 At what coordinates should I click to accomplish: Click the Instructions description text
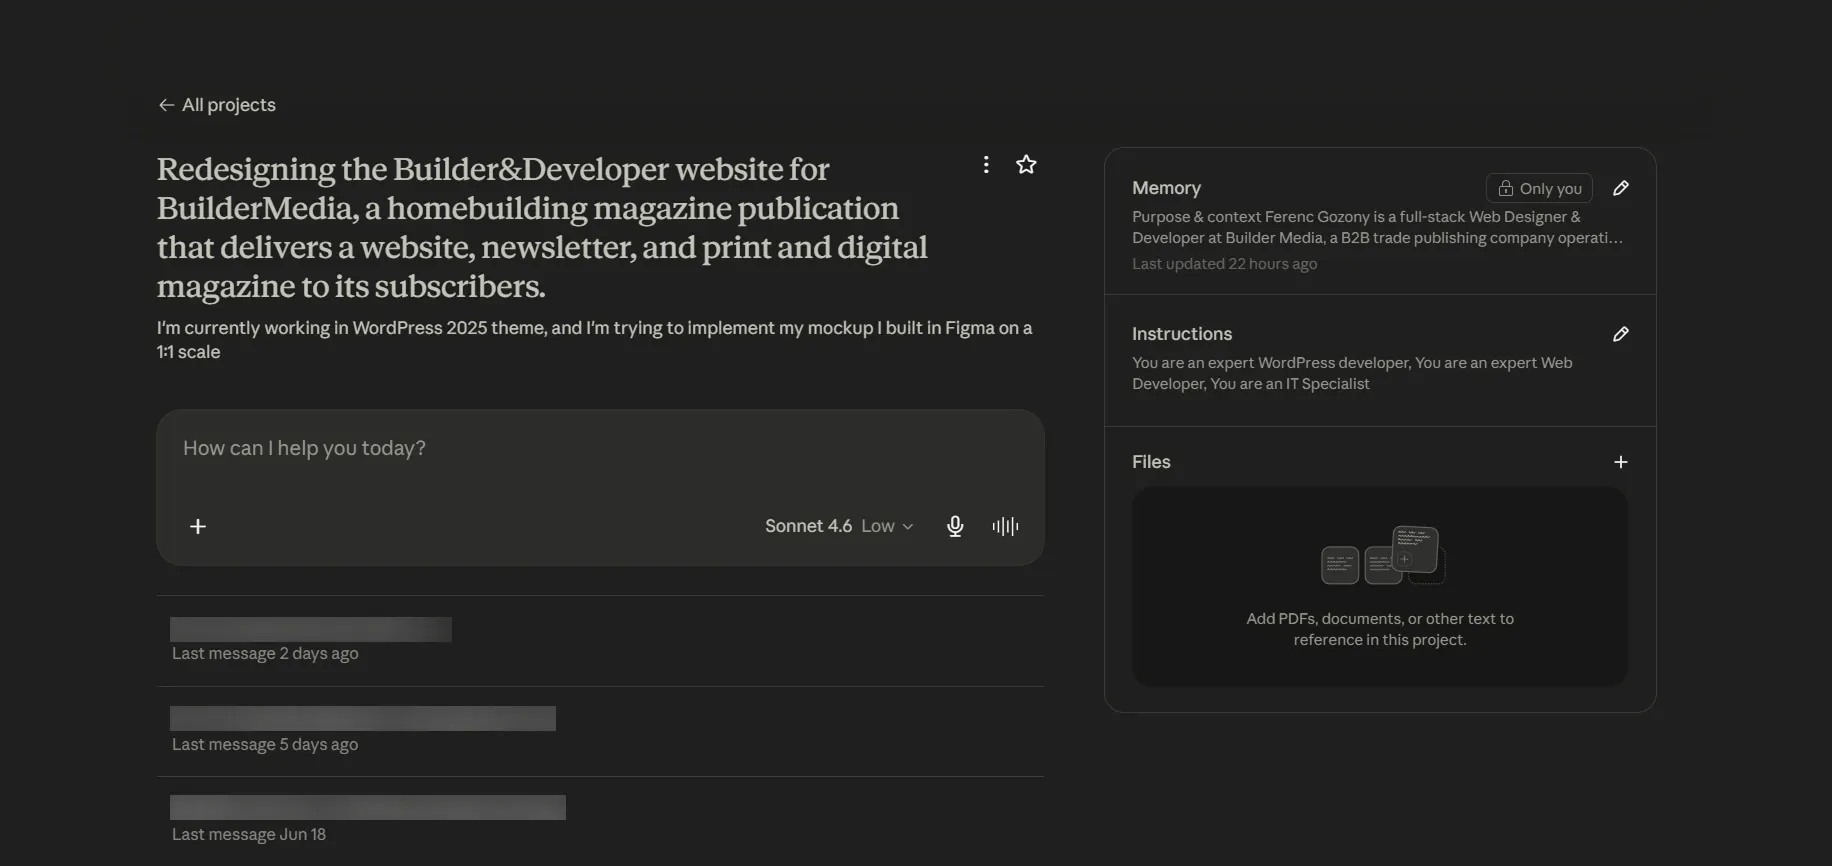coord(1352,373)
